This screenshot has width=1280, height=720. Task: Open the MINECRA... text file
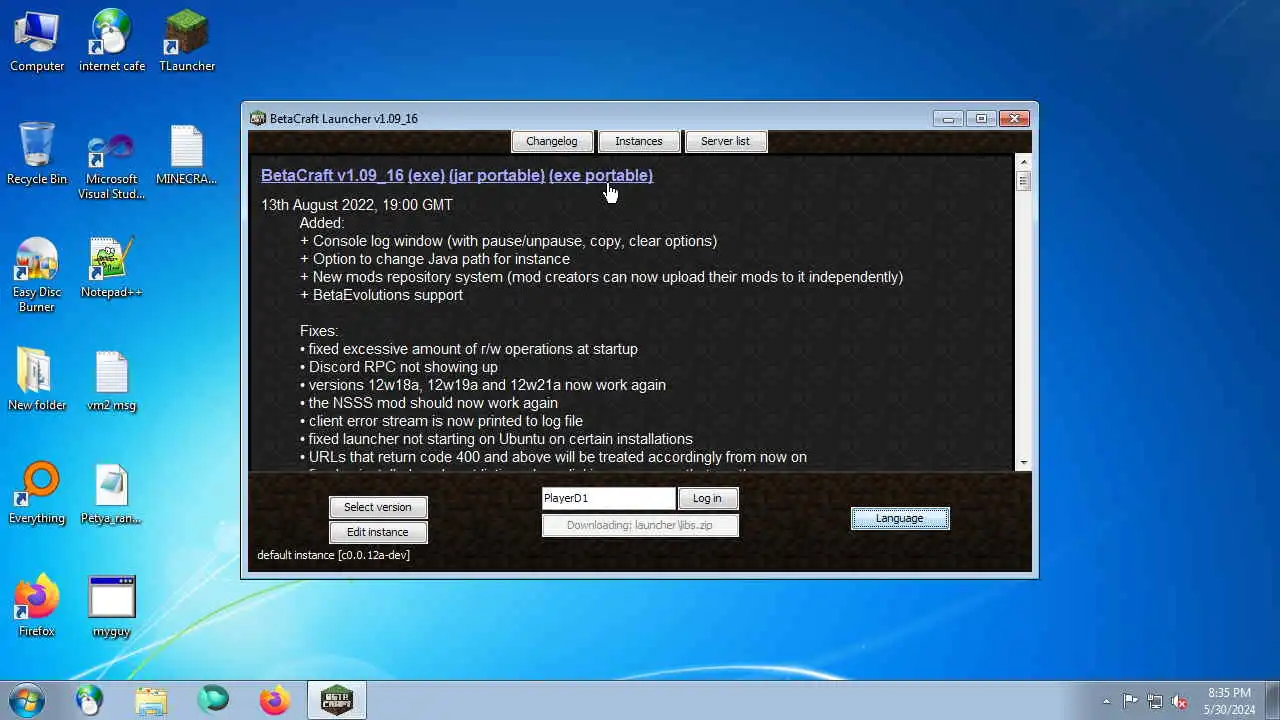tap(187, 155)
